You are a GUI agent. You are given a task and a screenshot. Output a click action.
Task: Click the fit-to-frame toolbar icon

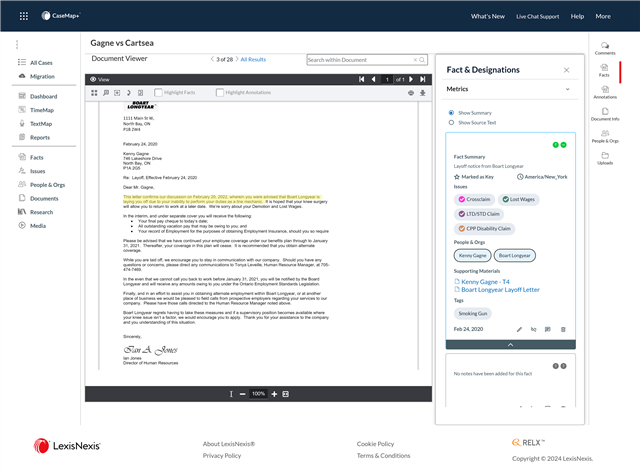(117, 93)
